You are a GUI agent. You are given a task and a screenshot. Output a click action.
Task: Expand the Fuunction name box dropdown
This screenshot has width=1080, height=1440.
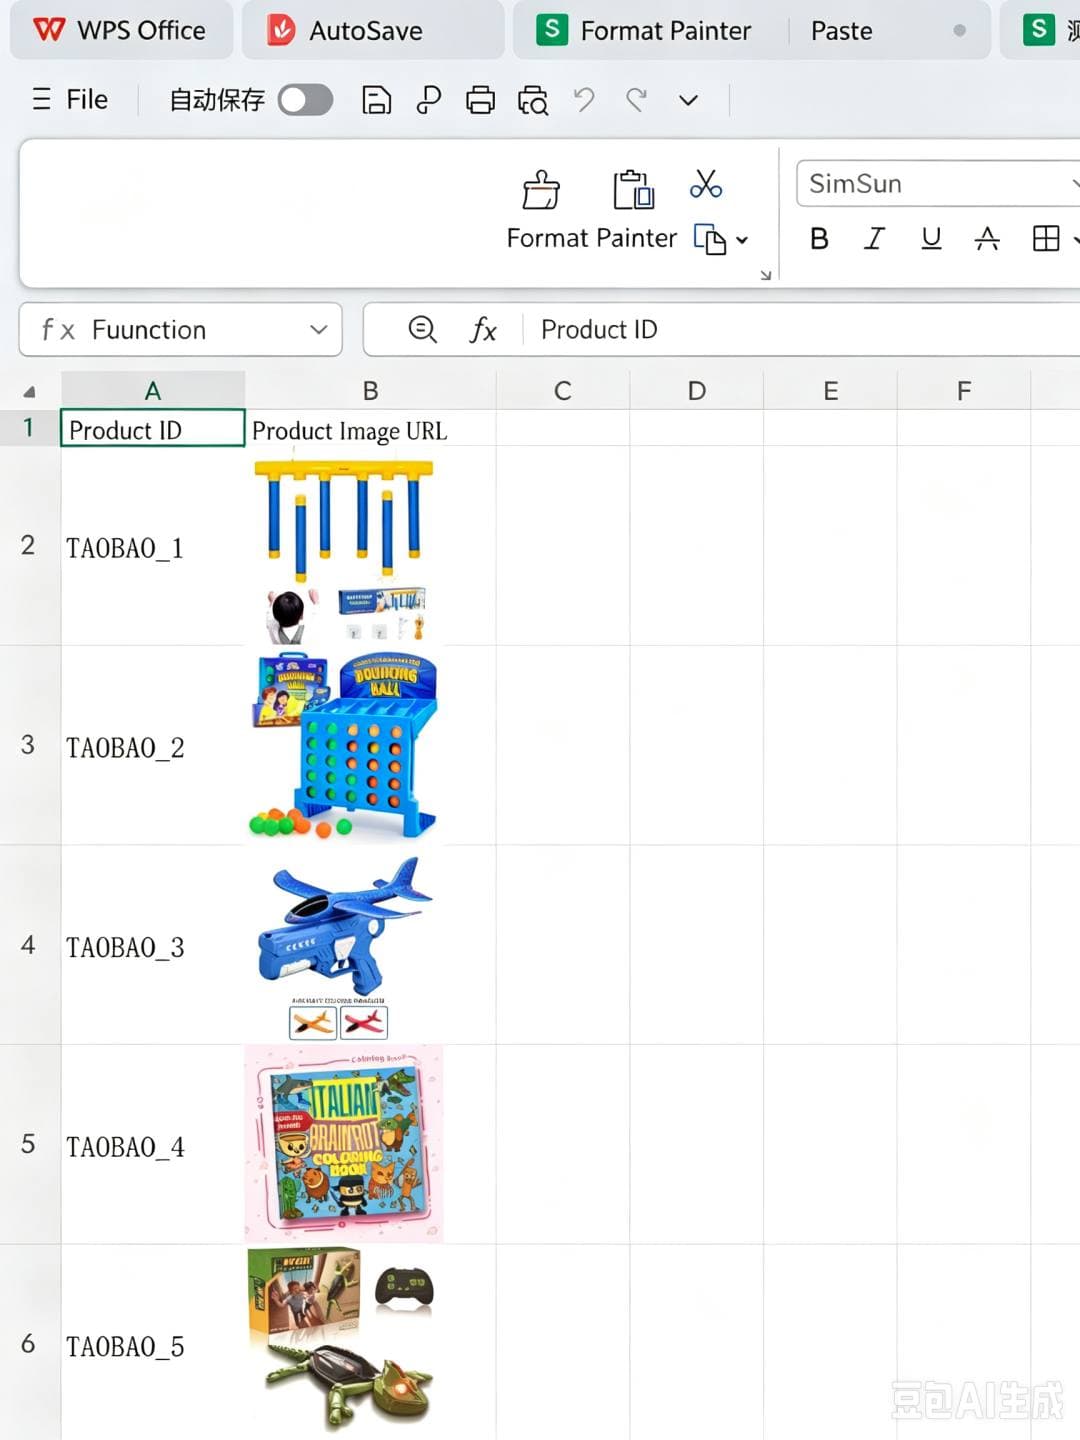pyautogui.click(x=319, y=330)
